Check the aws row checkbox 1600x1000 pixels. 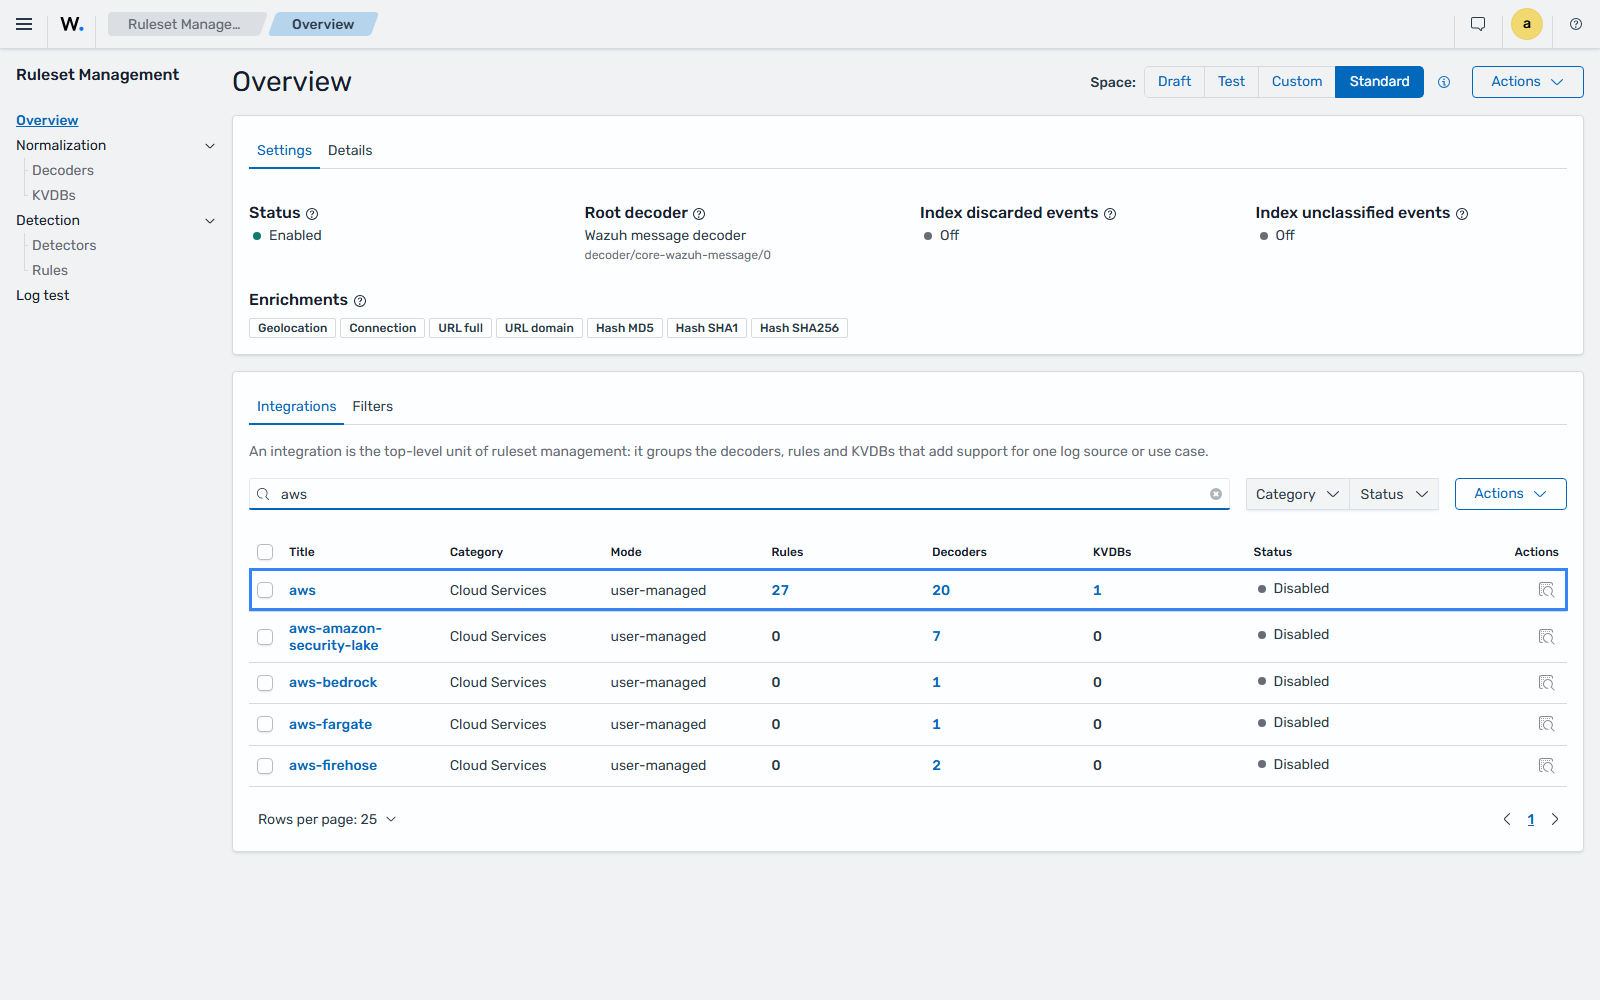265,590
